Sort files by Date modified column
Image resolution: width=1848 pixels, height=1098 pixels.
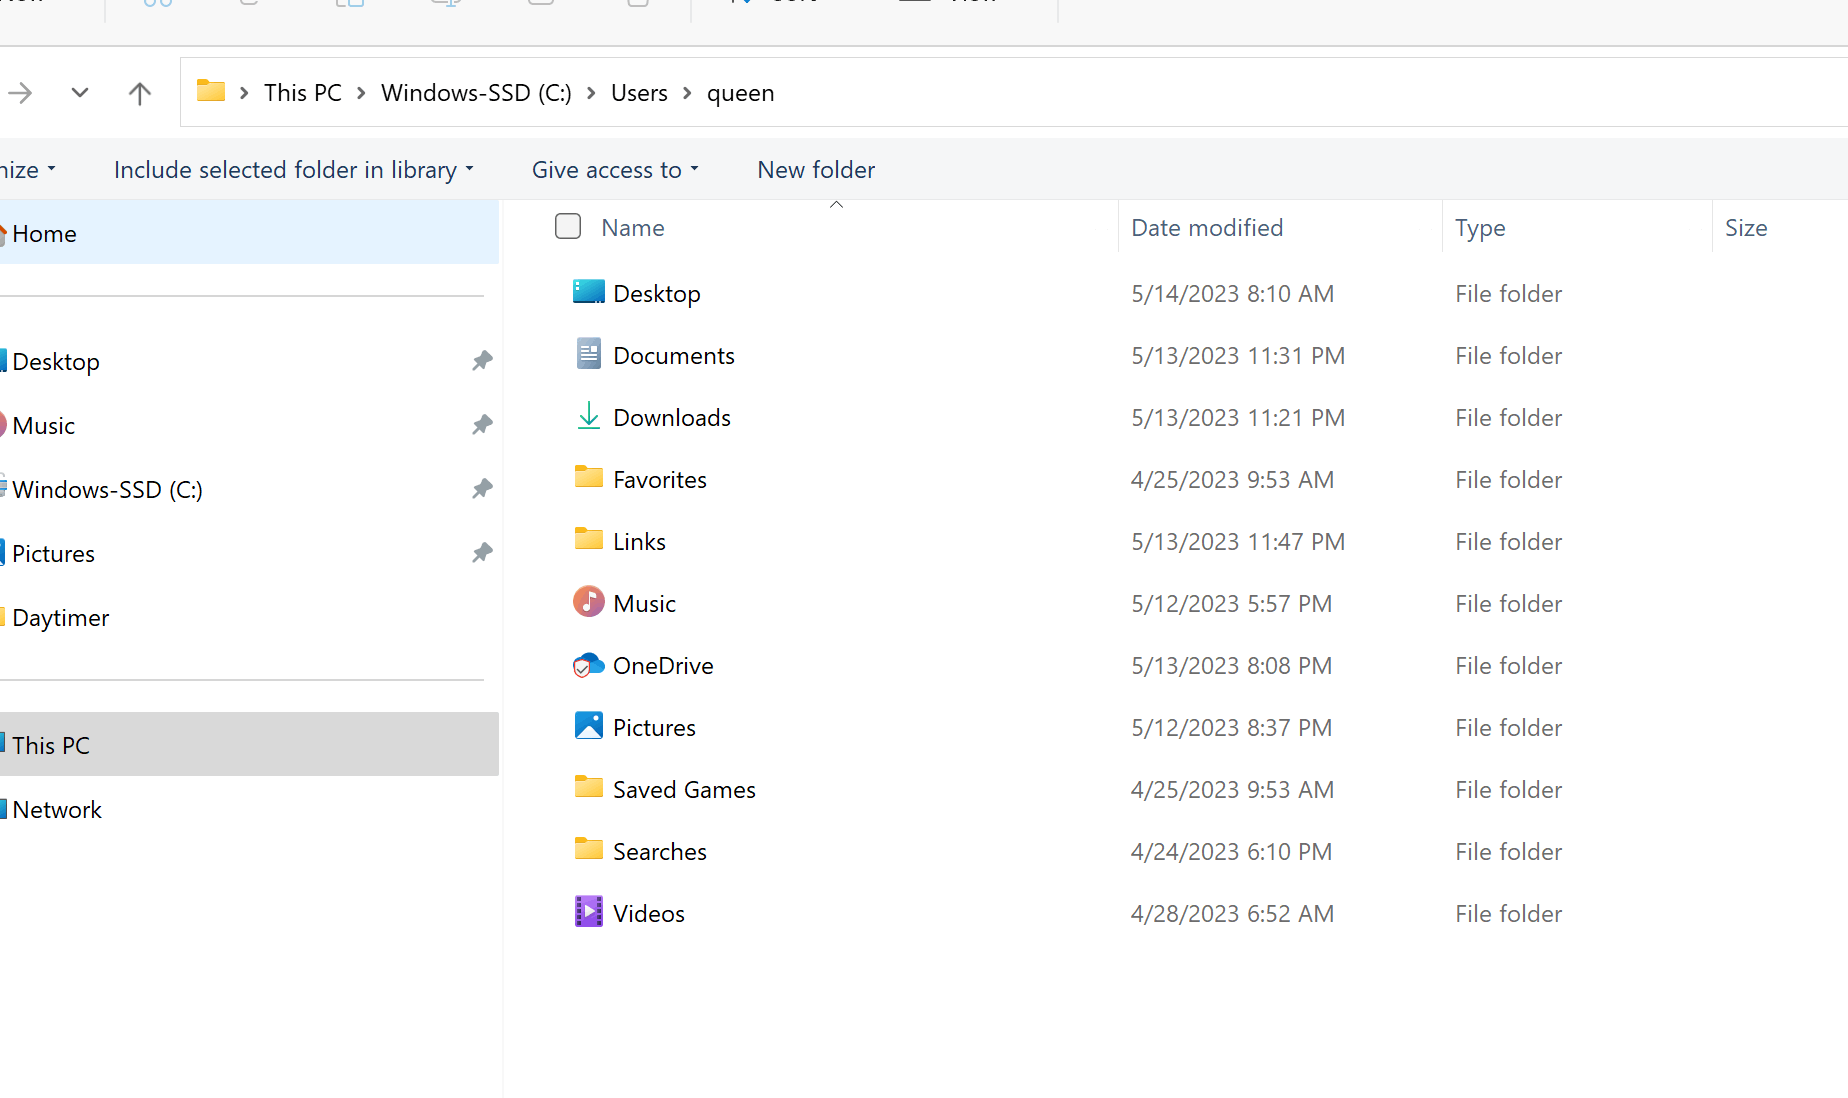[x=1207, y=227]
